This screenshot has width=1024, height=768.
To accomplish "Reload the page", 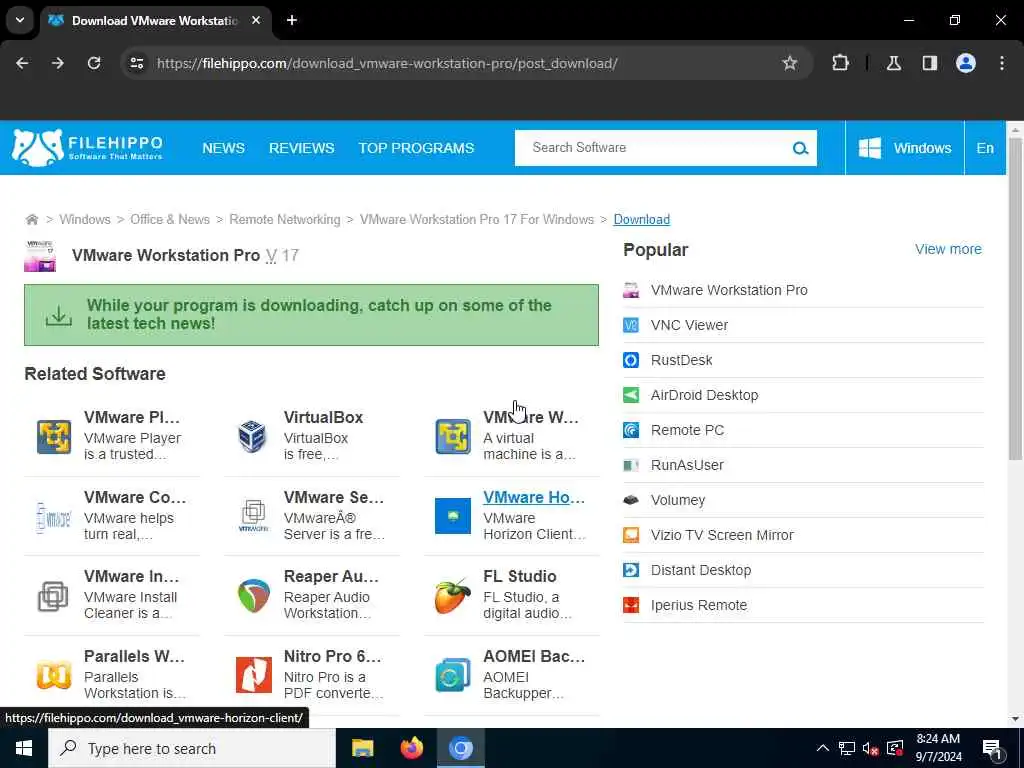I will (x=94, y=63).
